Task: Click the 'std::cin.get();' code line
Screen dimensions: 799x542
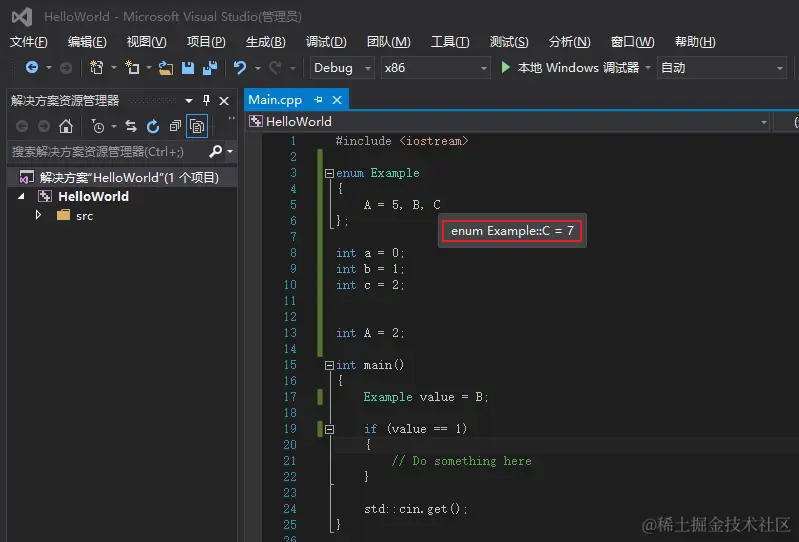Action: coord(416,509)
